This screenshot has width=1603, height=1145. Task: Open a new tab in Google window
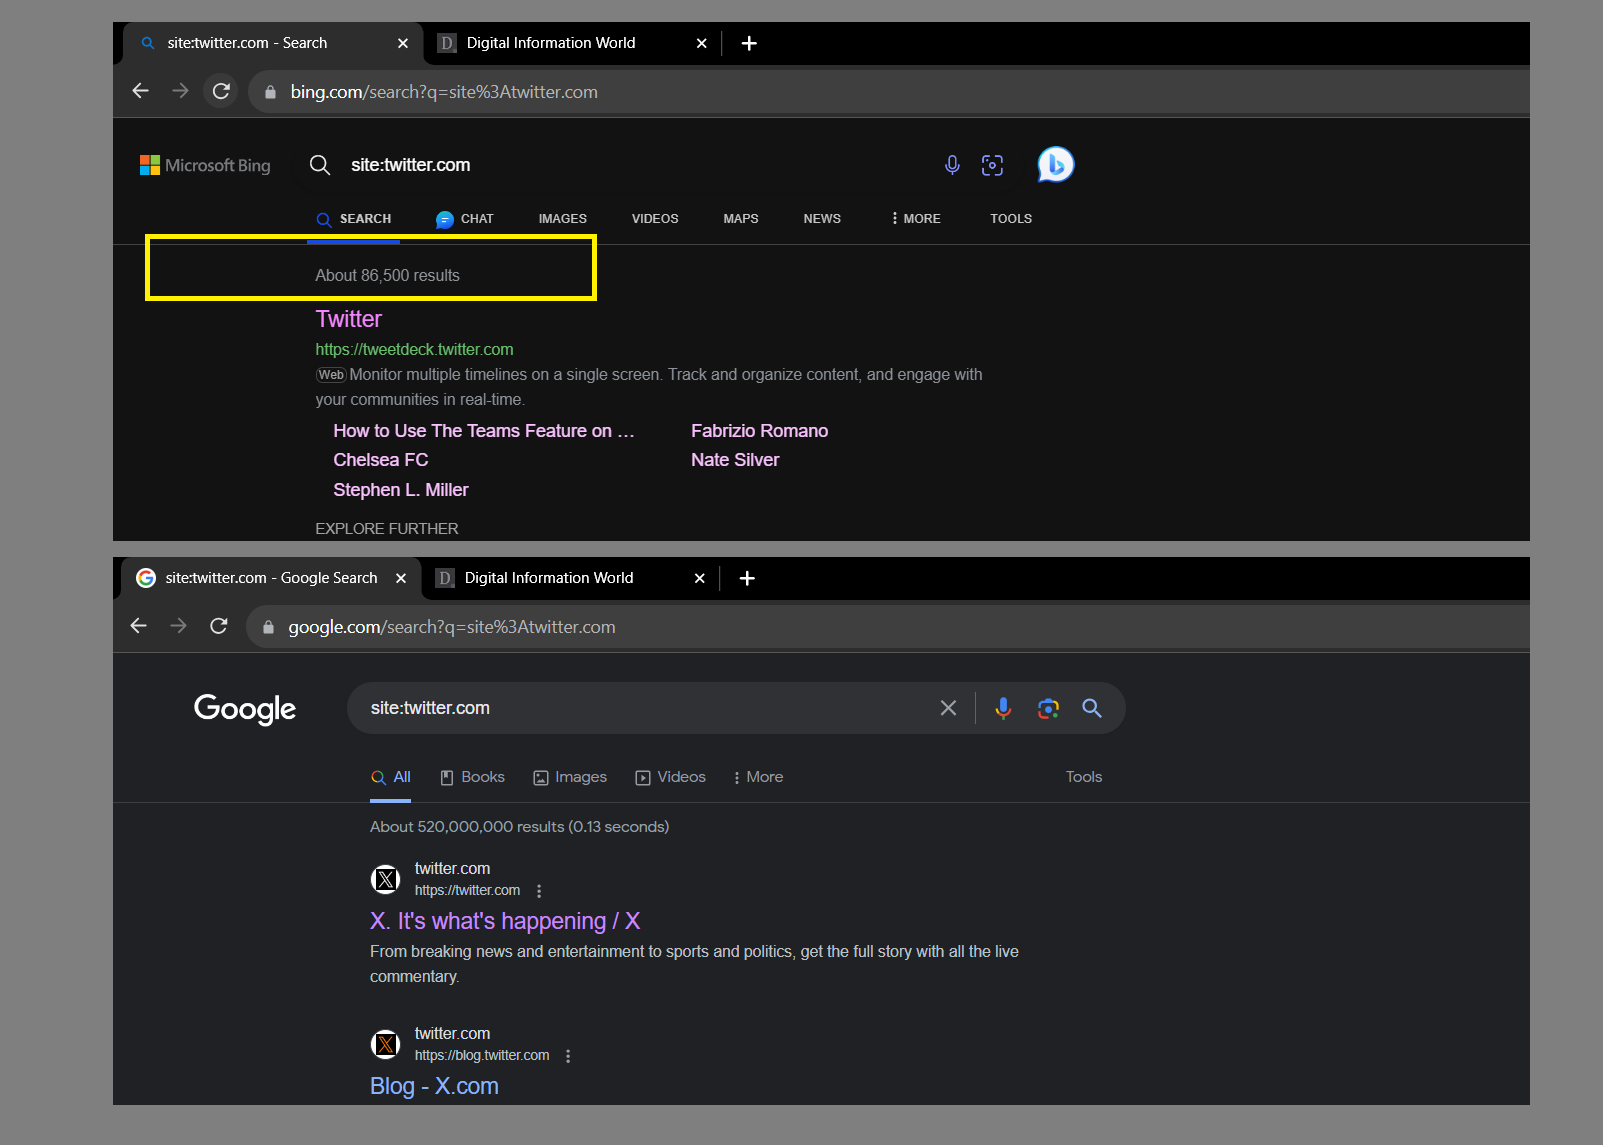[x=747, y=578]
